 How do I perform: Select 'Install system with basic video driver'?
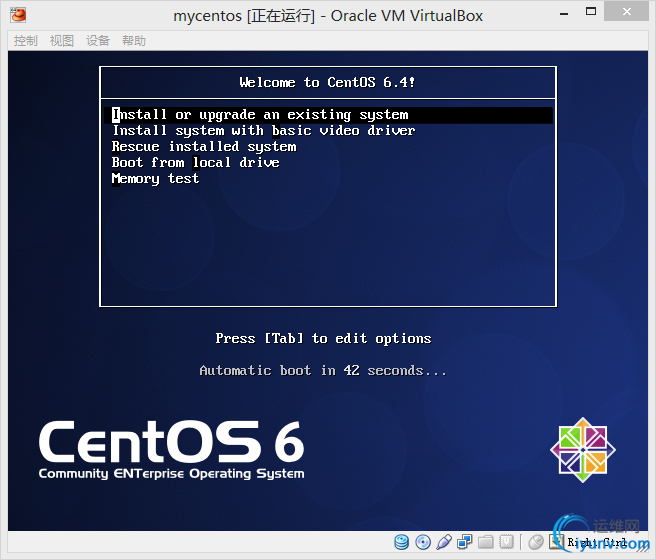click(264, 130)
